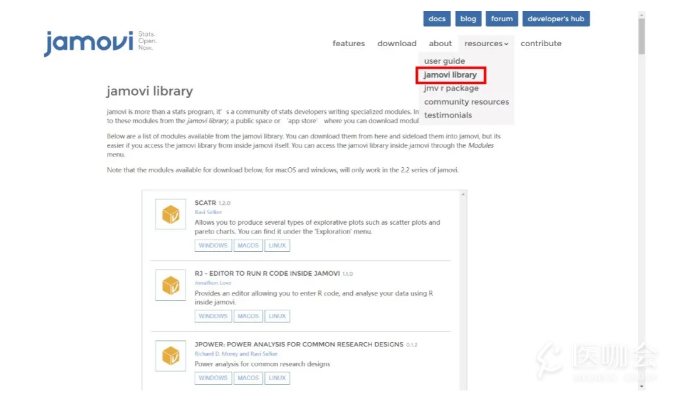Click the jpower module package icon
Image resolution: width=687 pixels, height=401 pixels.
pyautogui.click(x=169, y=355)
